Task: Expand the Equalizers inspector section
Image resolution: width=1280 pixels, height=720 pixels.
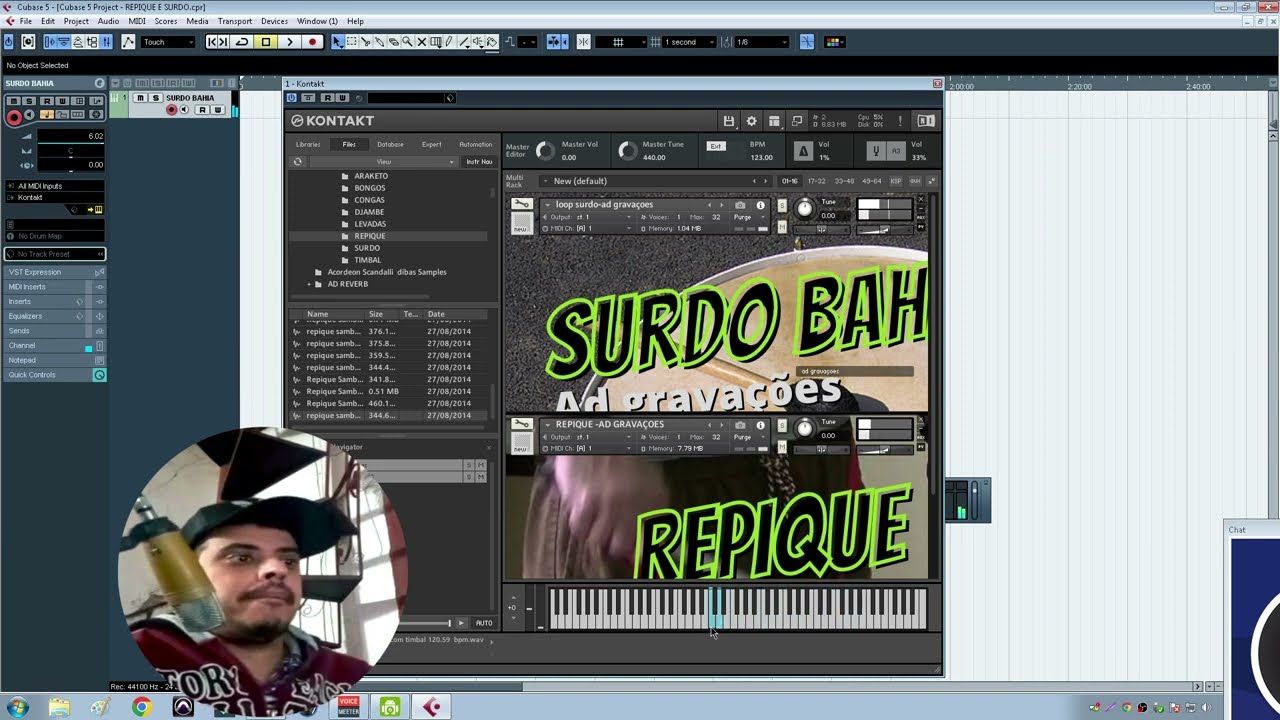Action: 55,316
